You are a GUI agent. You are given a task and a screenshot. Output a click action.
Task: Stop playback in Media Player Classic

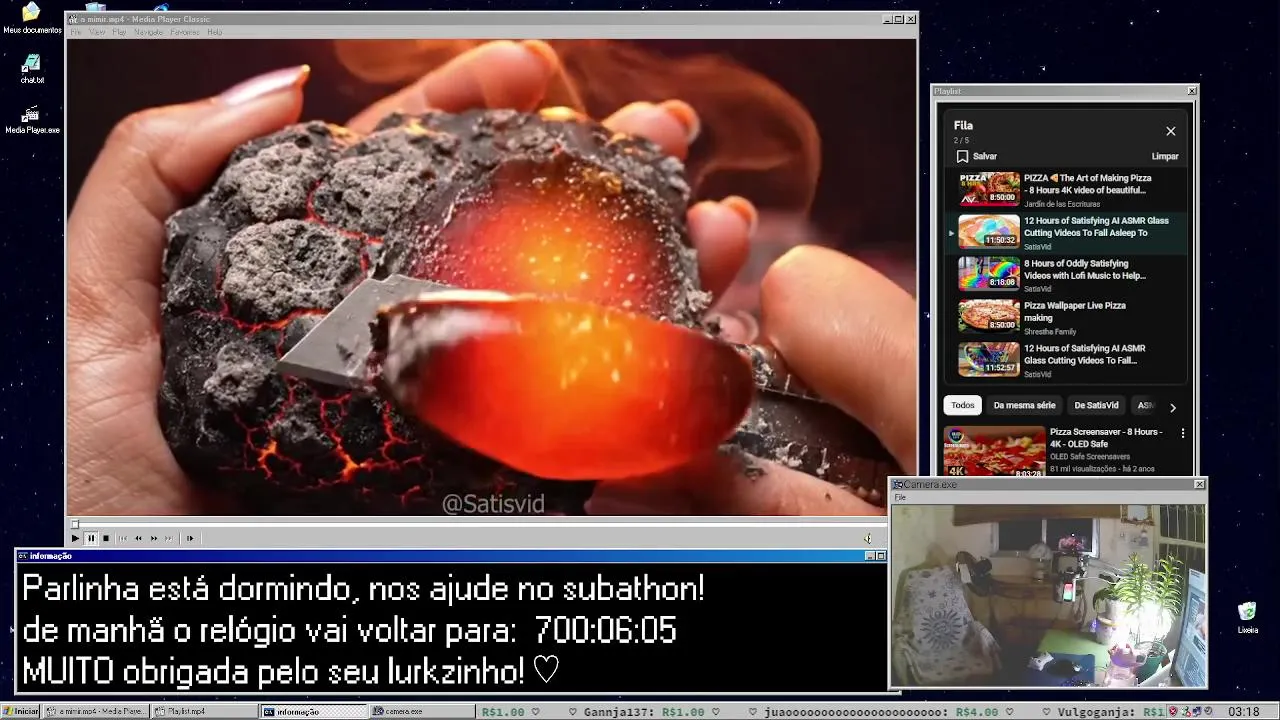click(106, 538)
